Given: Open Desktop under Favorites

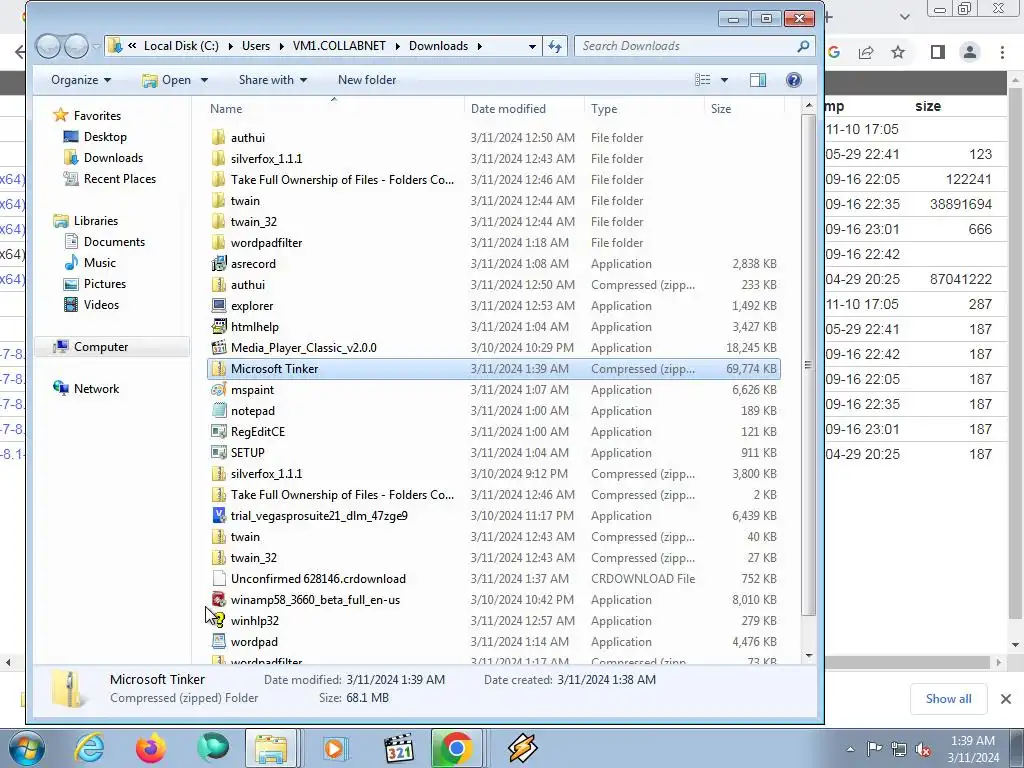Looking at the screenshot, I should click(104, 136).
